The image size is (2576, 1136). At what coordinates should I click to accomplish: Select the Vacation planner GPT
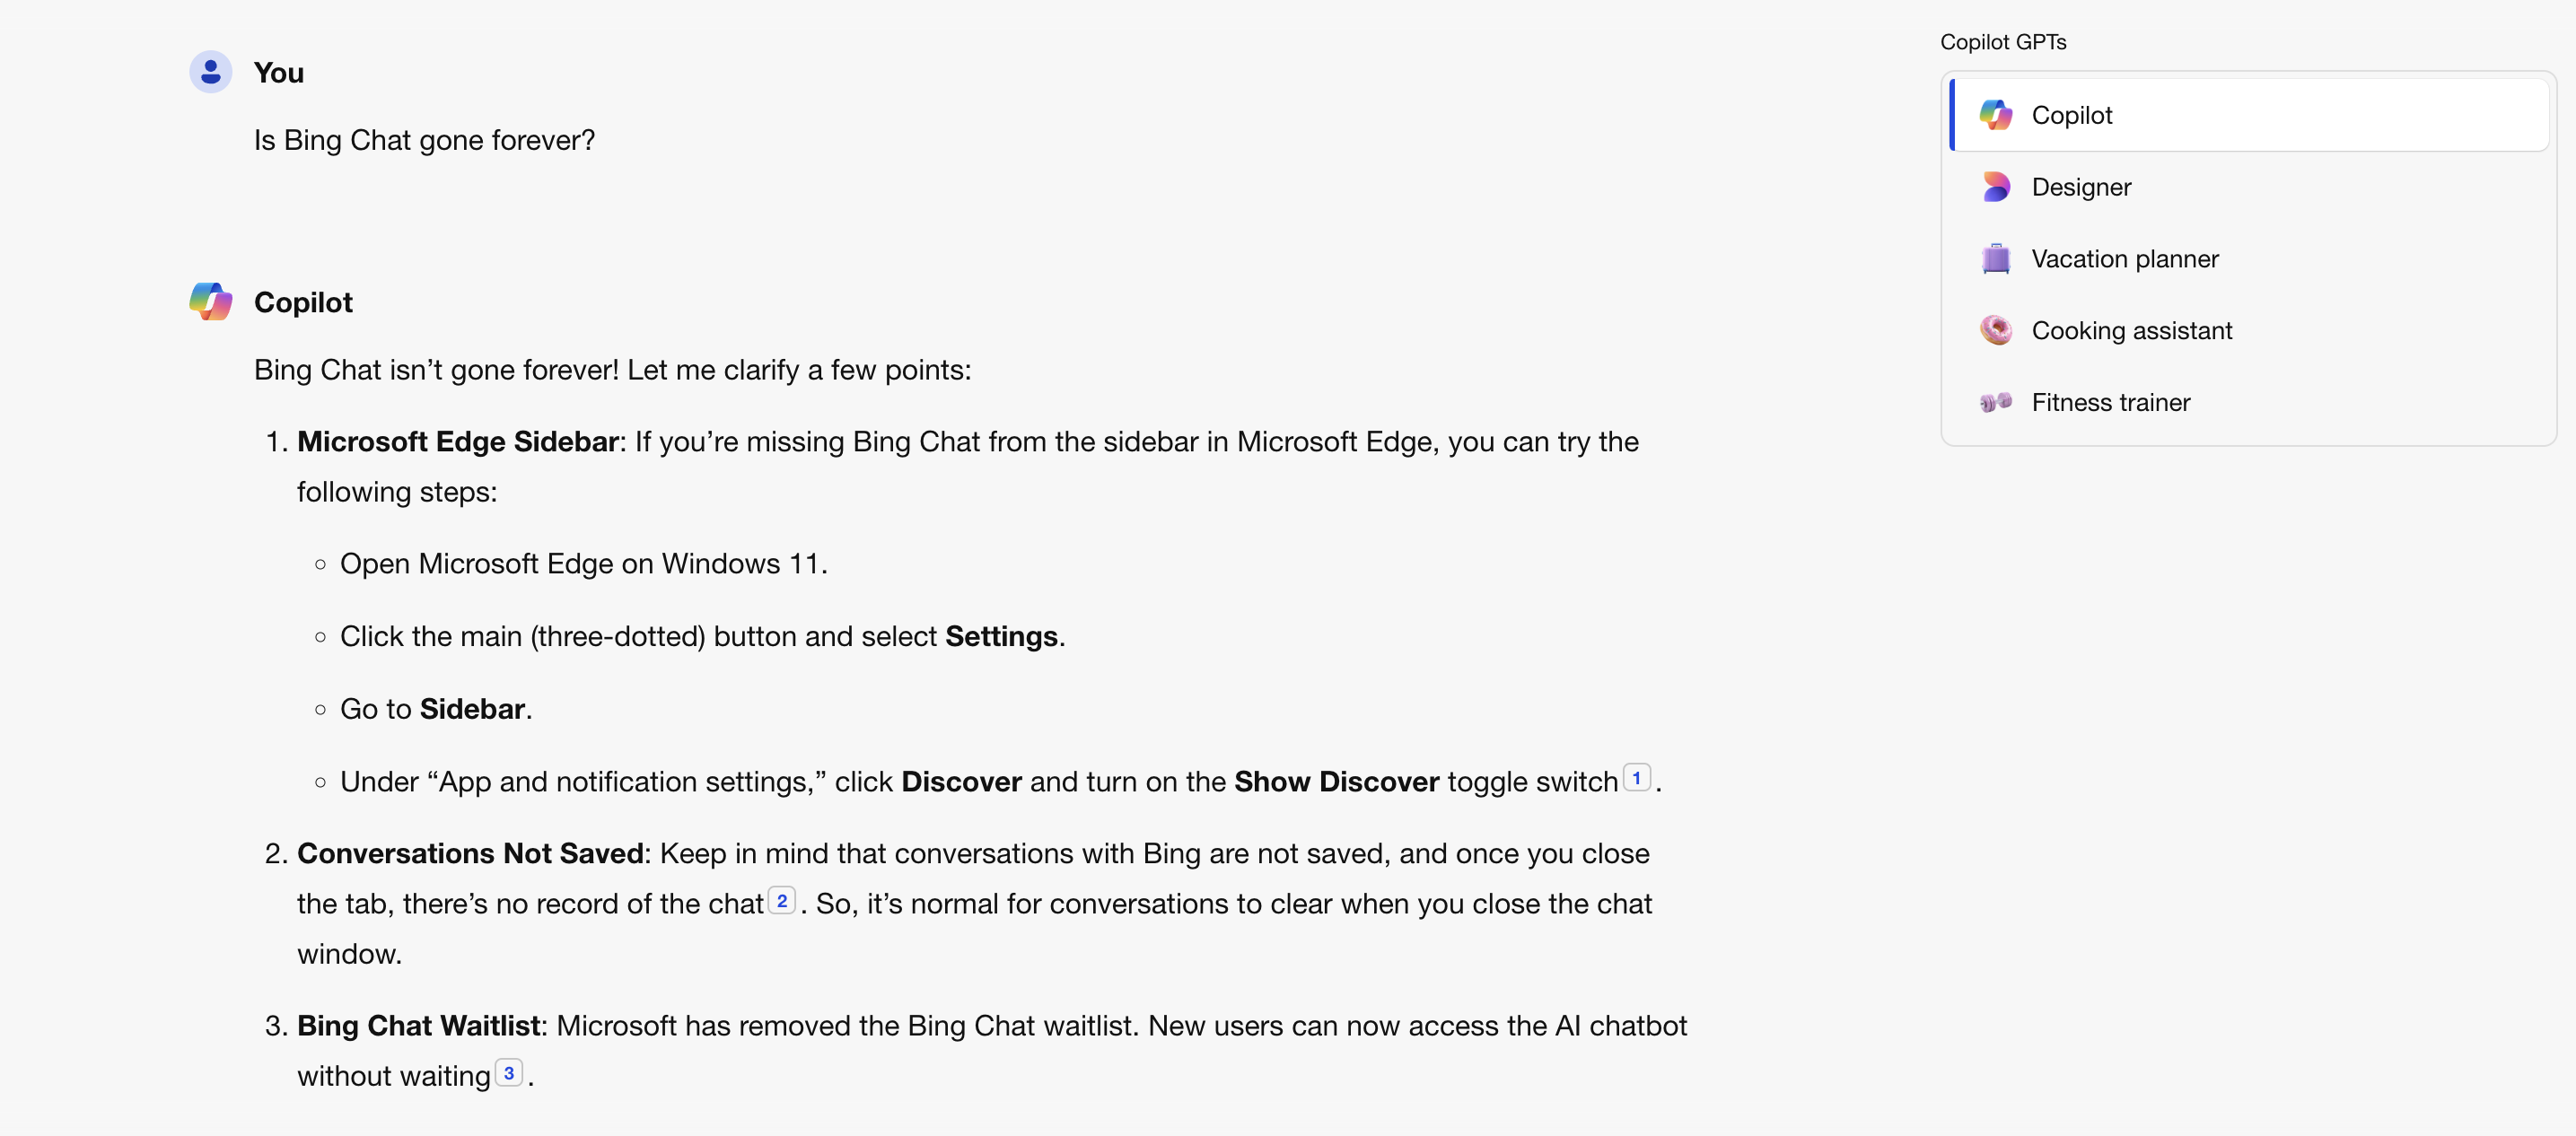tap(2125, 258)
